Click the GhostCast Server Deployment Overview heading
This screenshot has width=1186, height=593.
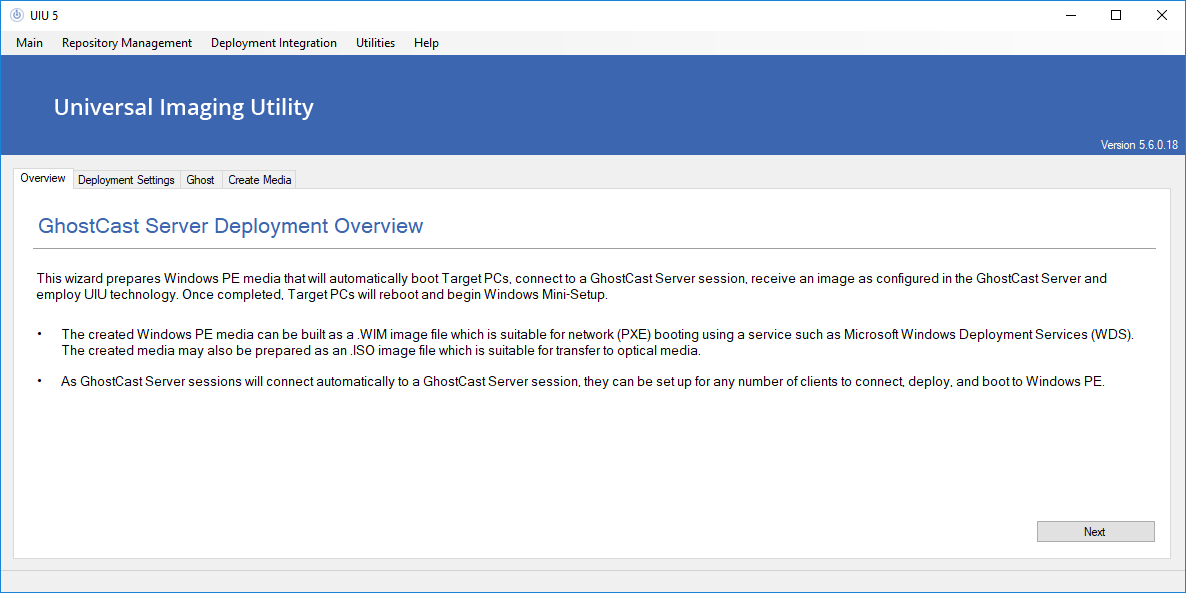[231, 225]
